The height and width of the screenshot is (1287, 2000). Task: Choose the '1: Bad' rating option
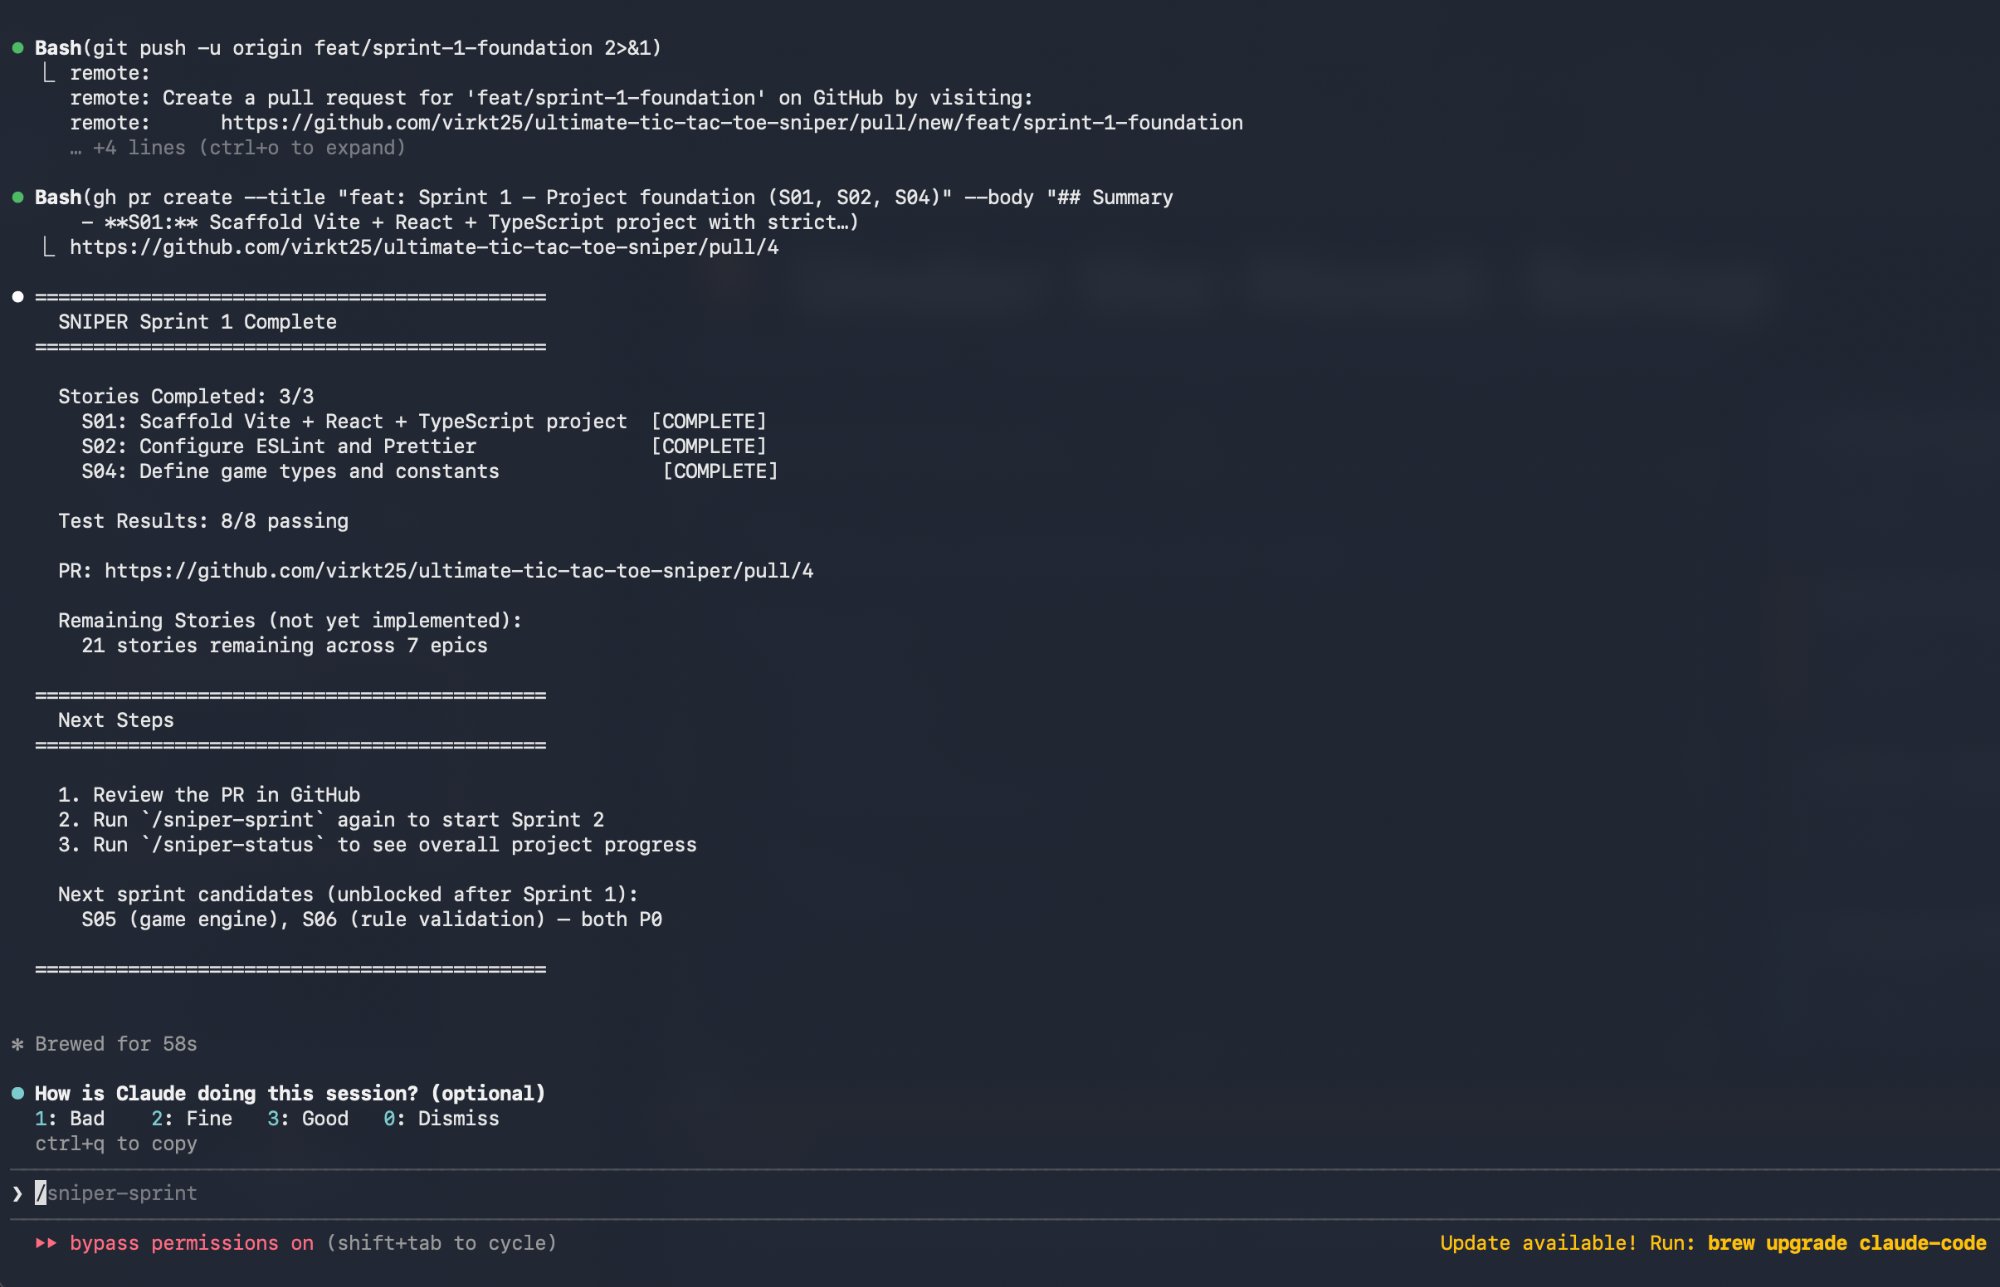[70, 1118]
